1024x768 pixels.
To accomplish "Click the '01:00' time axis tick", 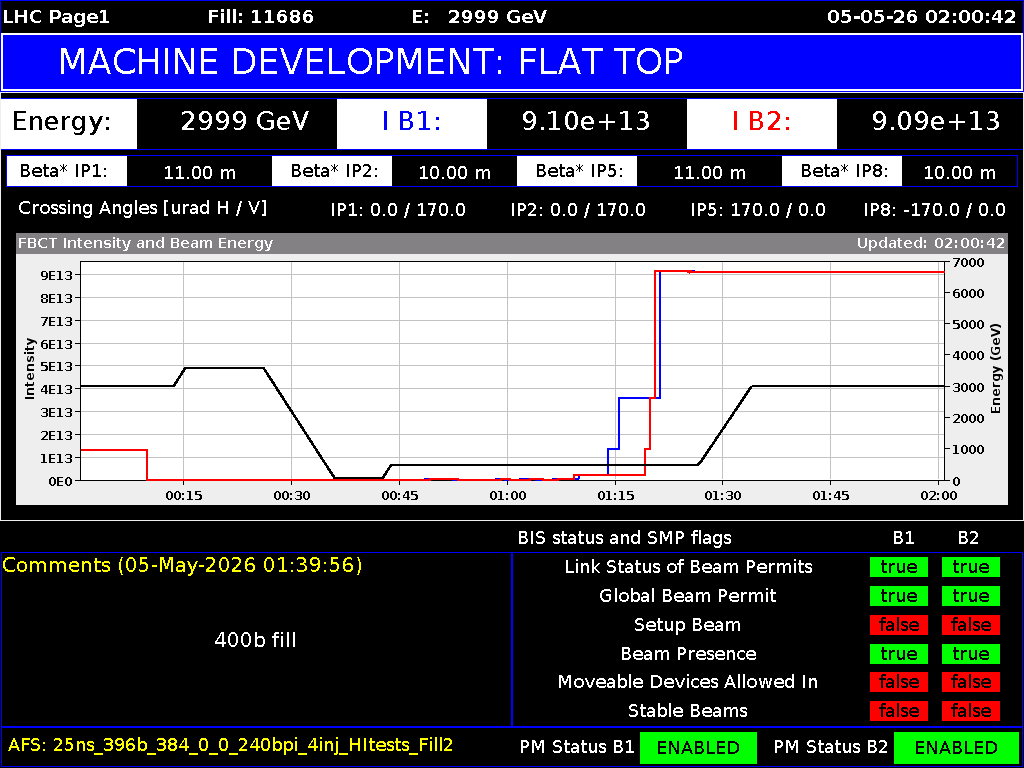I will pos(507,496).
